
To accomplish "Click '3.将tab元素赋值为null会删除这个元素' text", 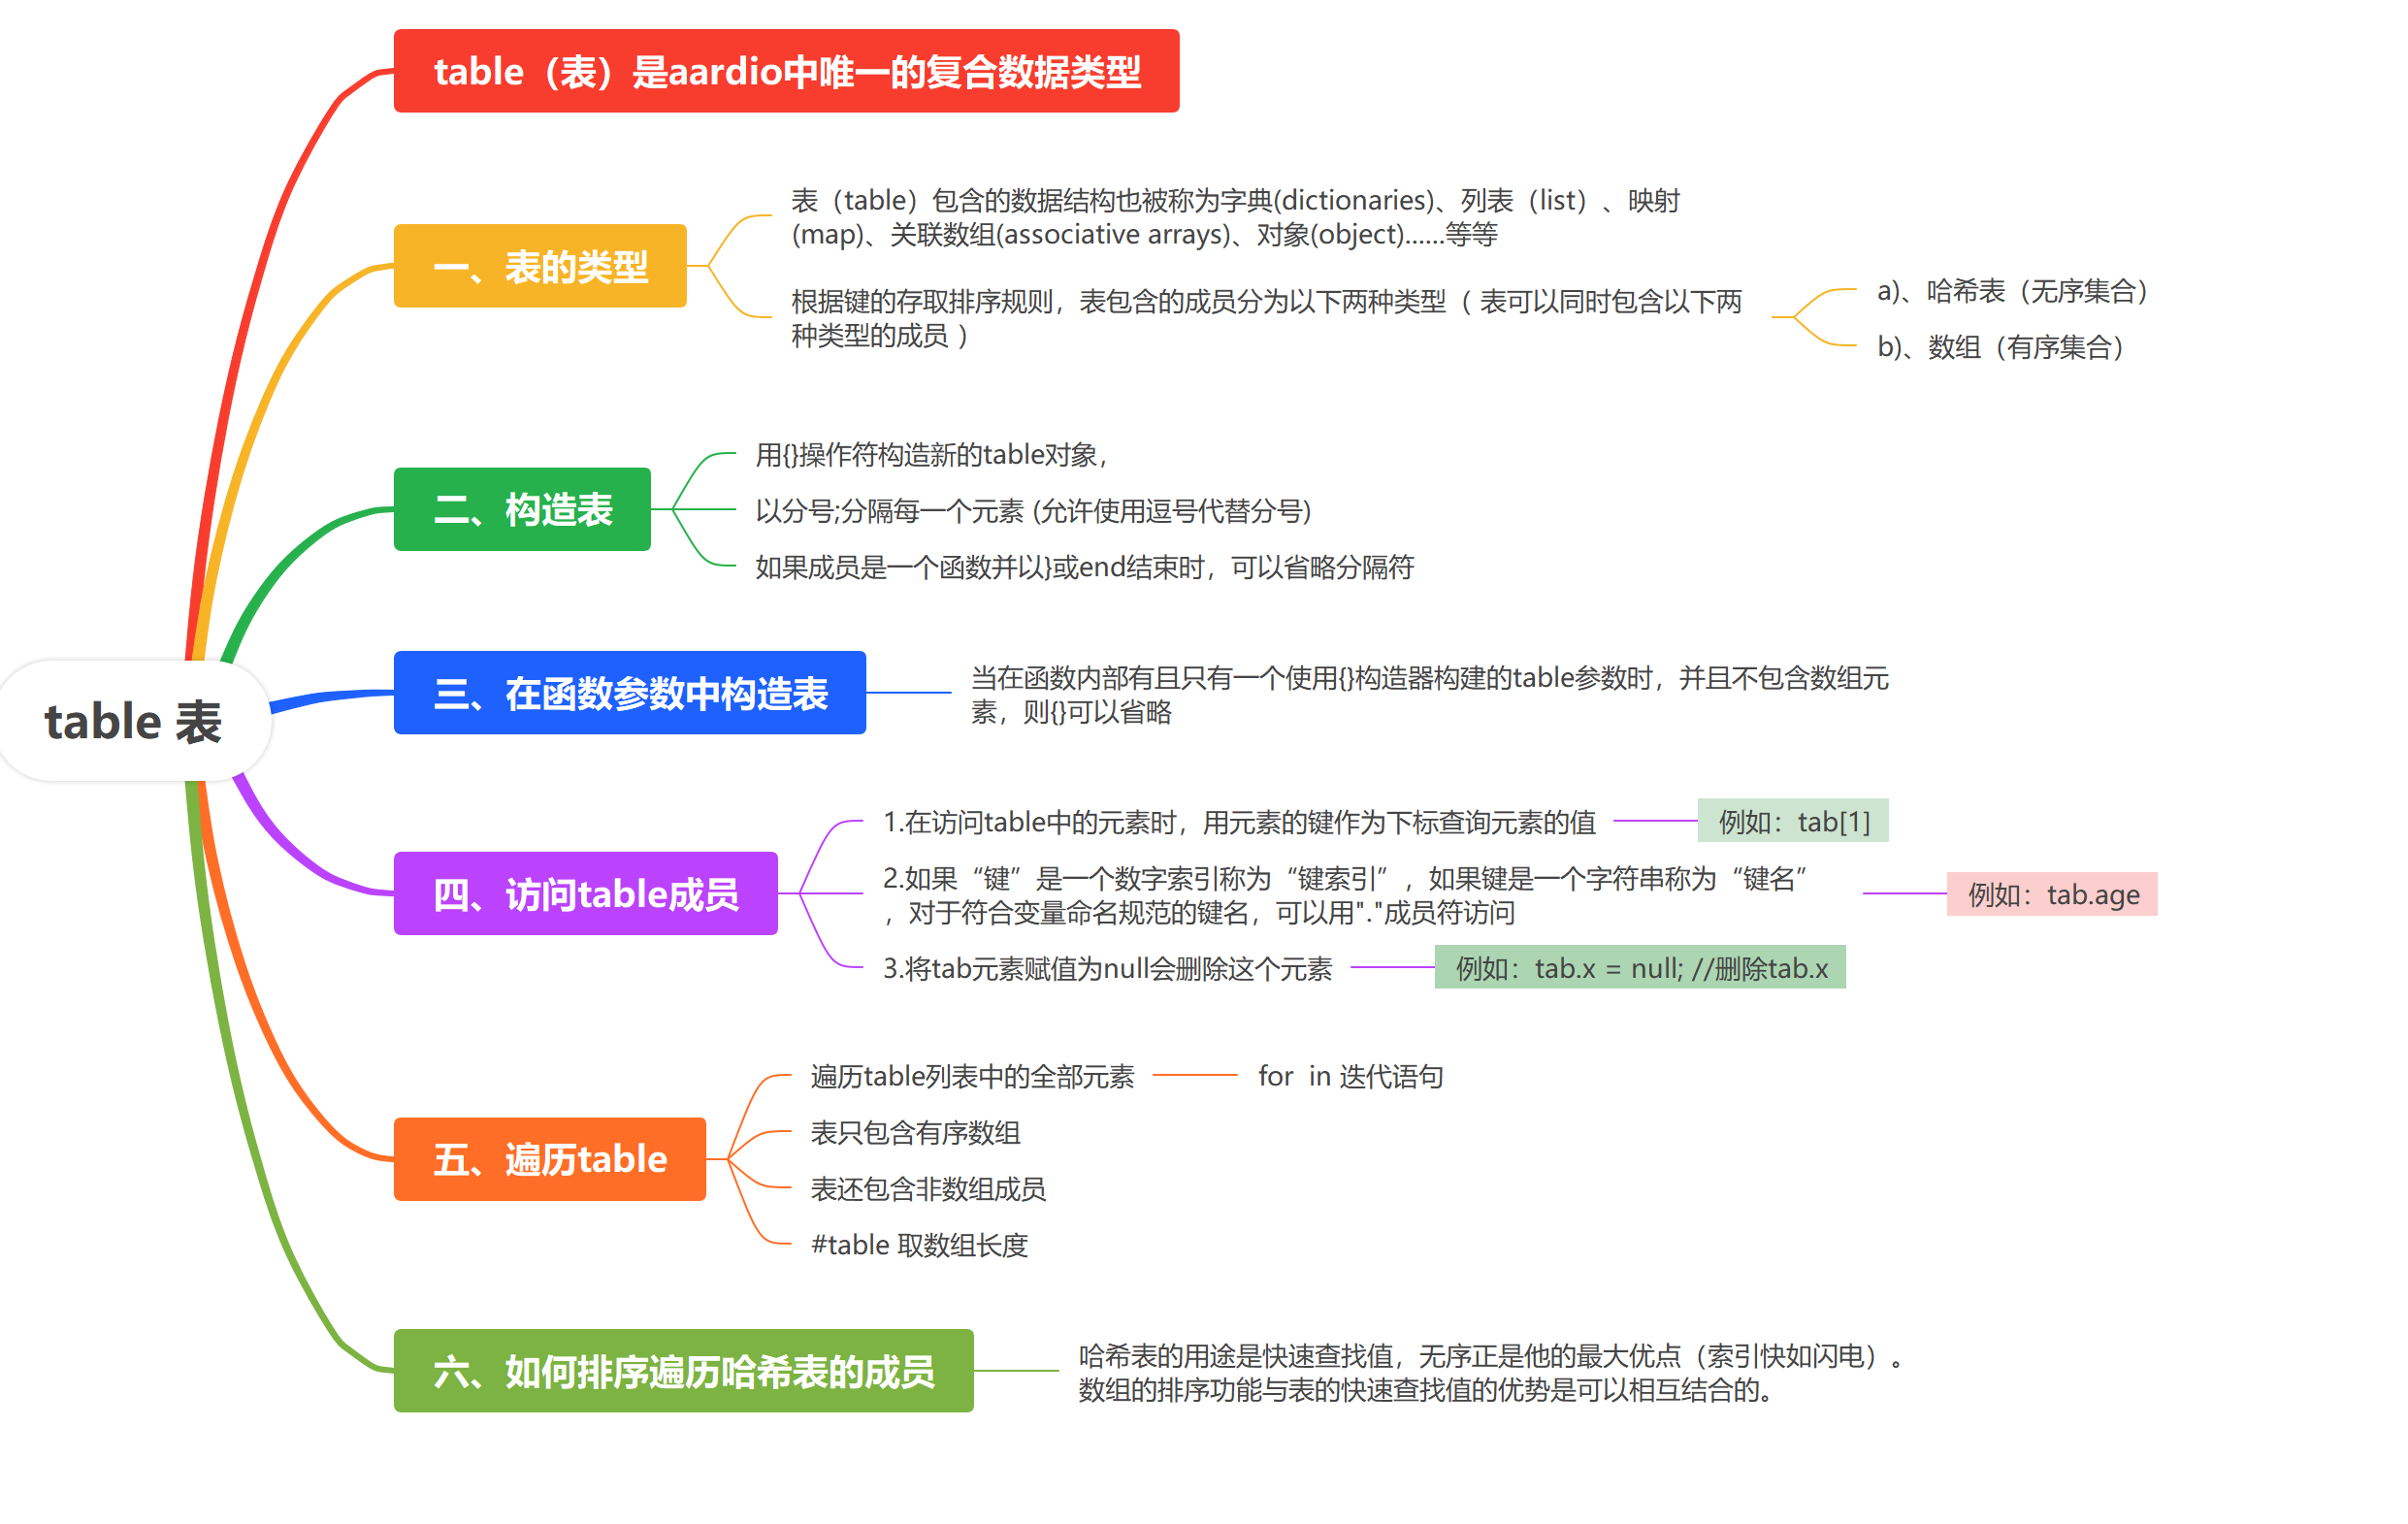I will pyautogui.click(x=1107, y=968).
